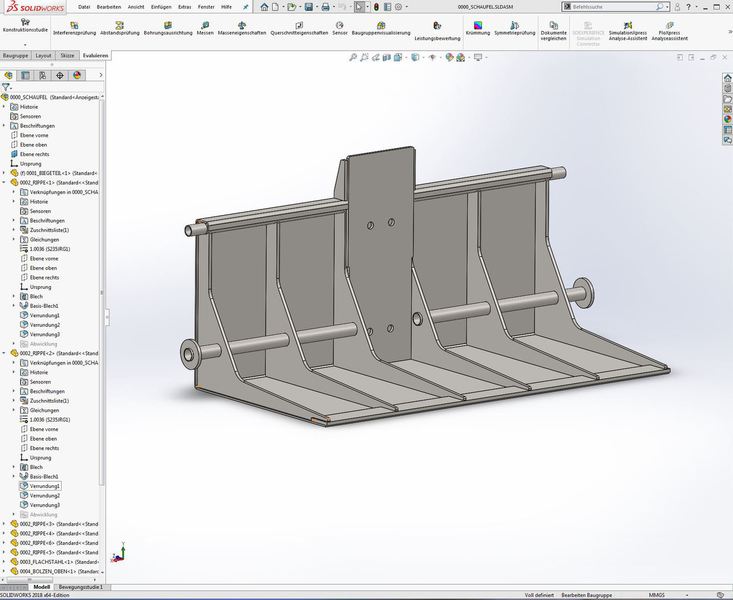Open the Bearbeiten menu
This screenshot has height=600, width=733.
click(x=109, y=7)
